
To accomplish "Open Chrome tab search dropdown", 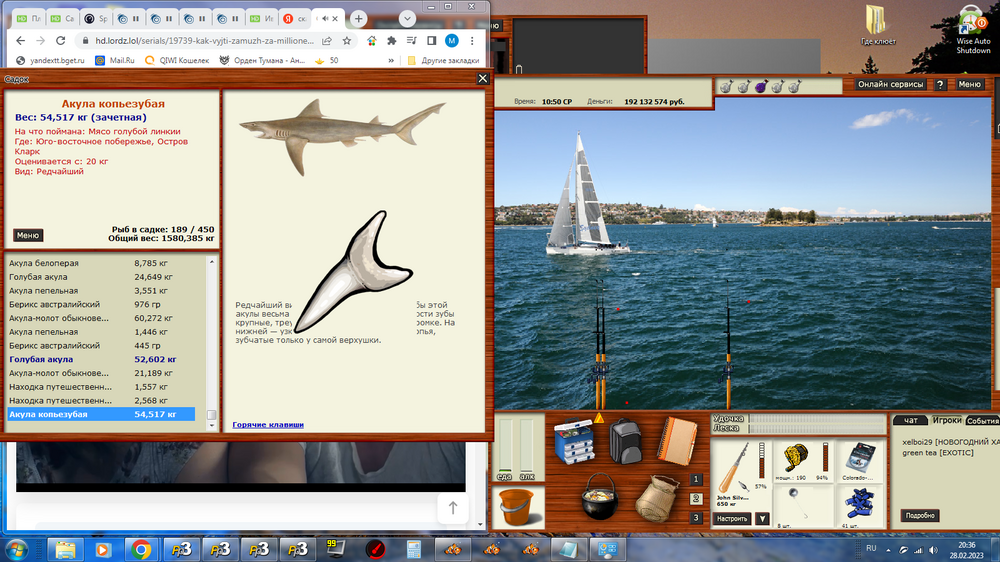I will (x=407, y=18).
